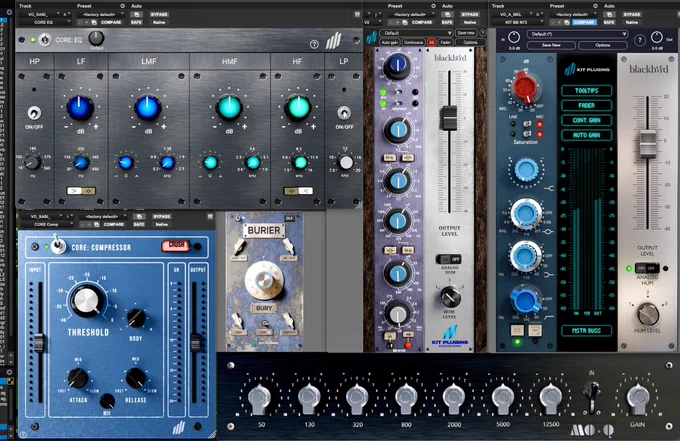Select CONT. GAIN in the Kit Plugins panel

click(x=586, y=120)
